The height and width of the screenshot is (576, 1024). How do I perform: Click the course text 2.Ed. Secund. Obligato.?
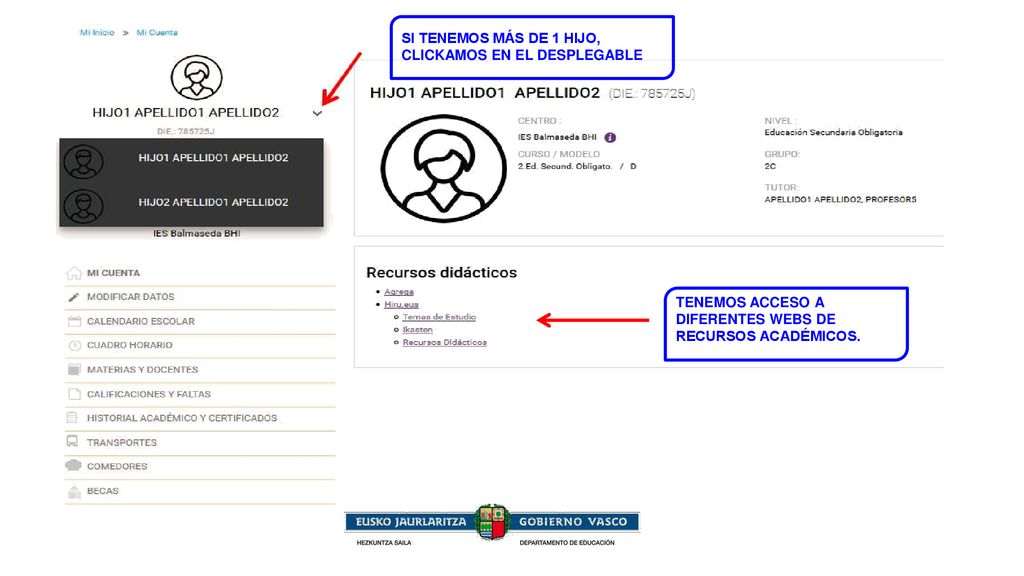click(565, 167)
